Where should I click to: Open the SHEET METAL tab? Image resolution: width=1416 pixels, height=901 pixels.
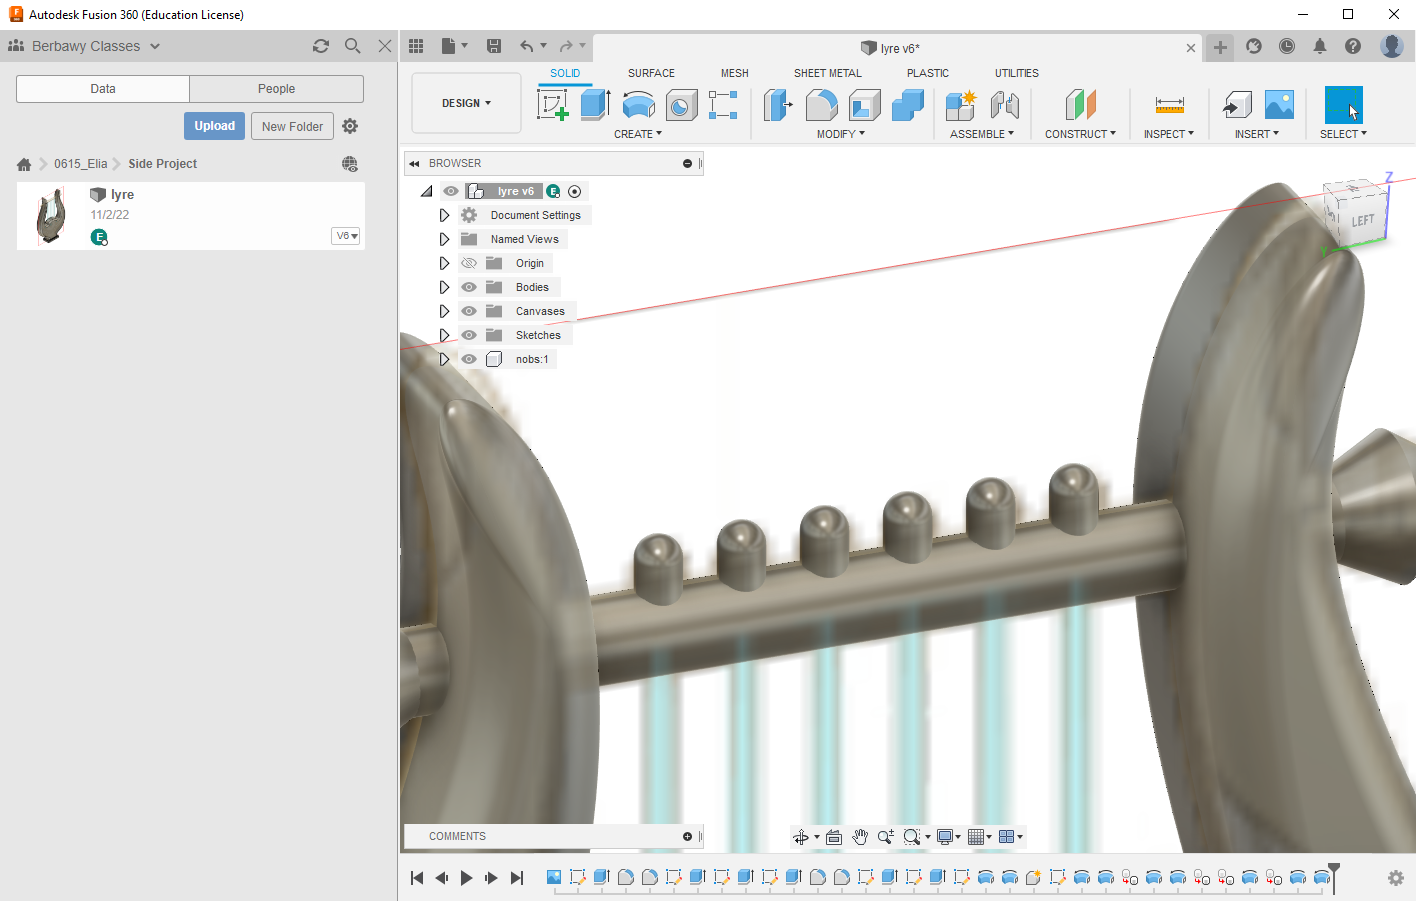coord(828,73)
